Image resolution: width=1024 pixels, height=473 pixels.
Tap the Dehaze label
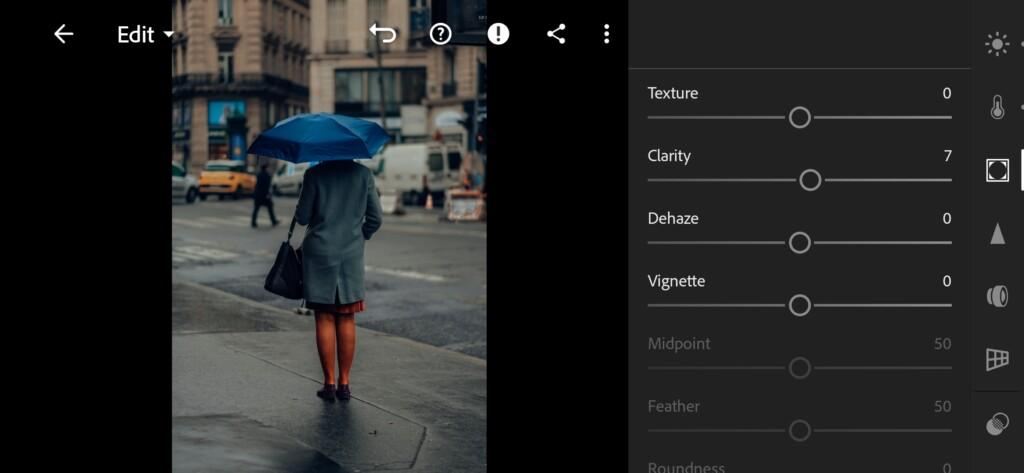click(673, 219)
